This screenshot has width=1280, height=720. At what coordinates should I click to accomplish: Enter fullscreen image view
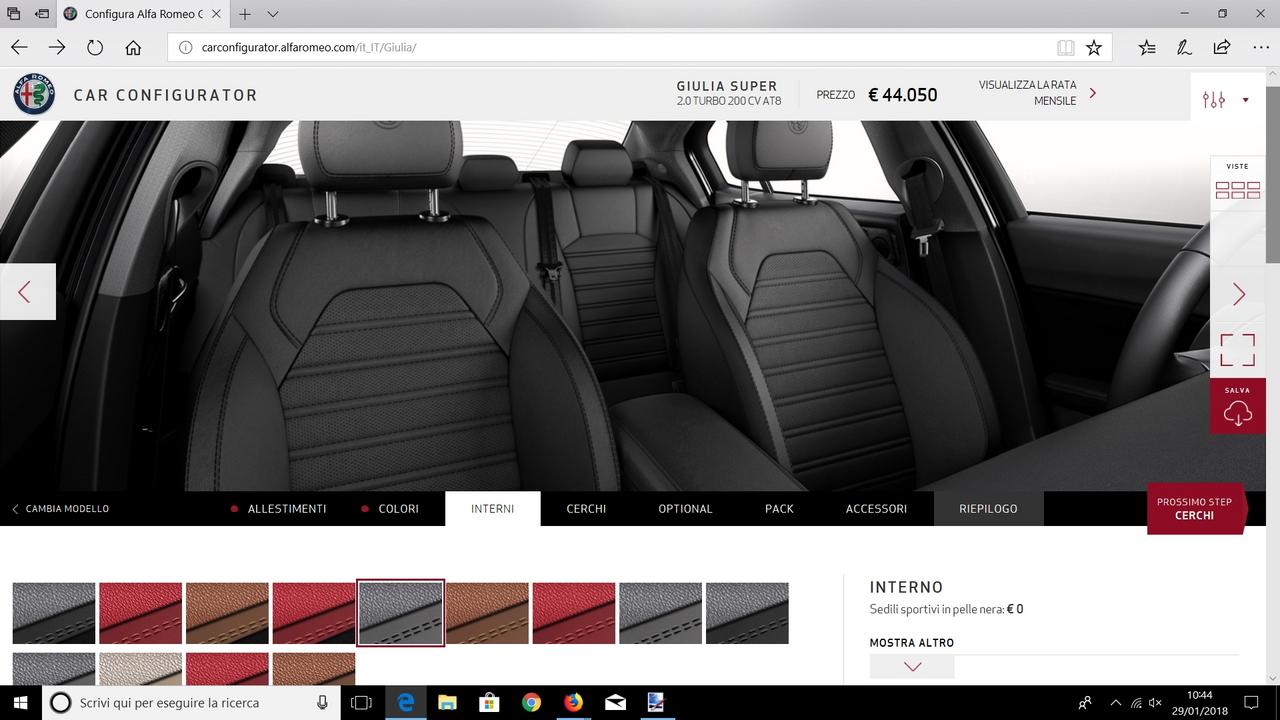[x=1237, y=350]
